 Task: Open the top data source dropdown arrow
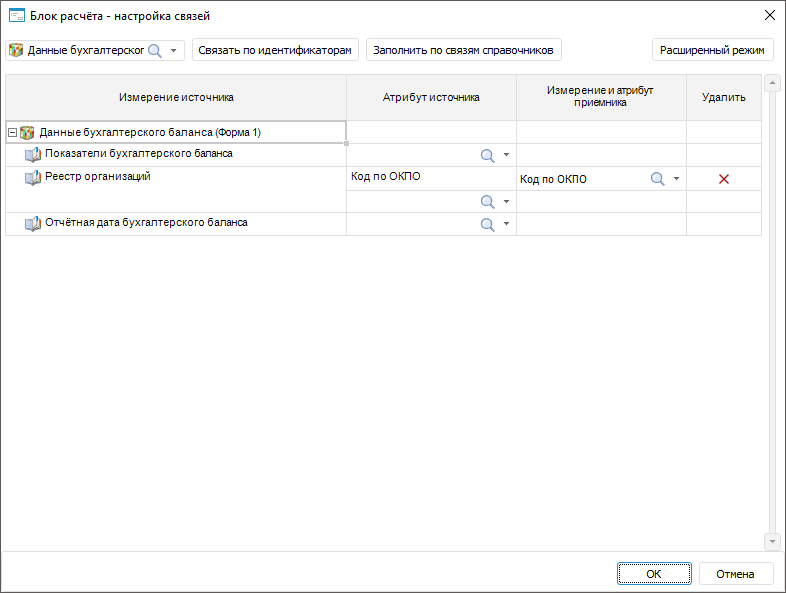[174, 50]
